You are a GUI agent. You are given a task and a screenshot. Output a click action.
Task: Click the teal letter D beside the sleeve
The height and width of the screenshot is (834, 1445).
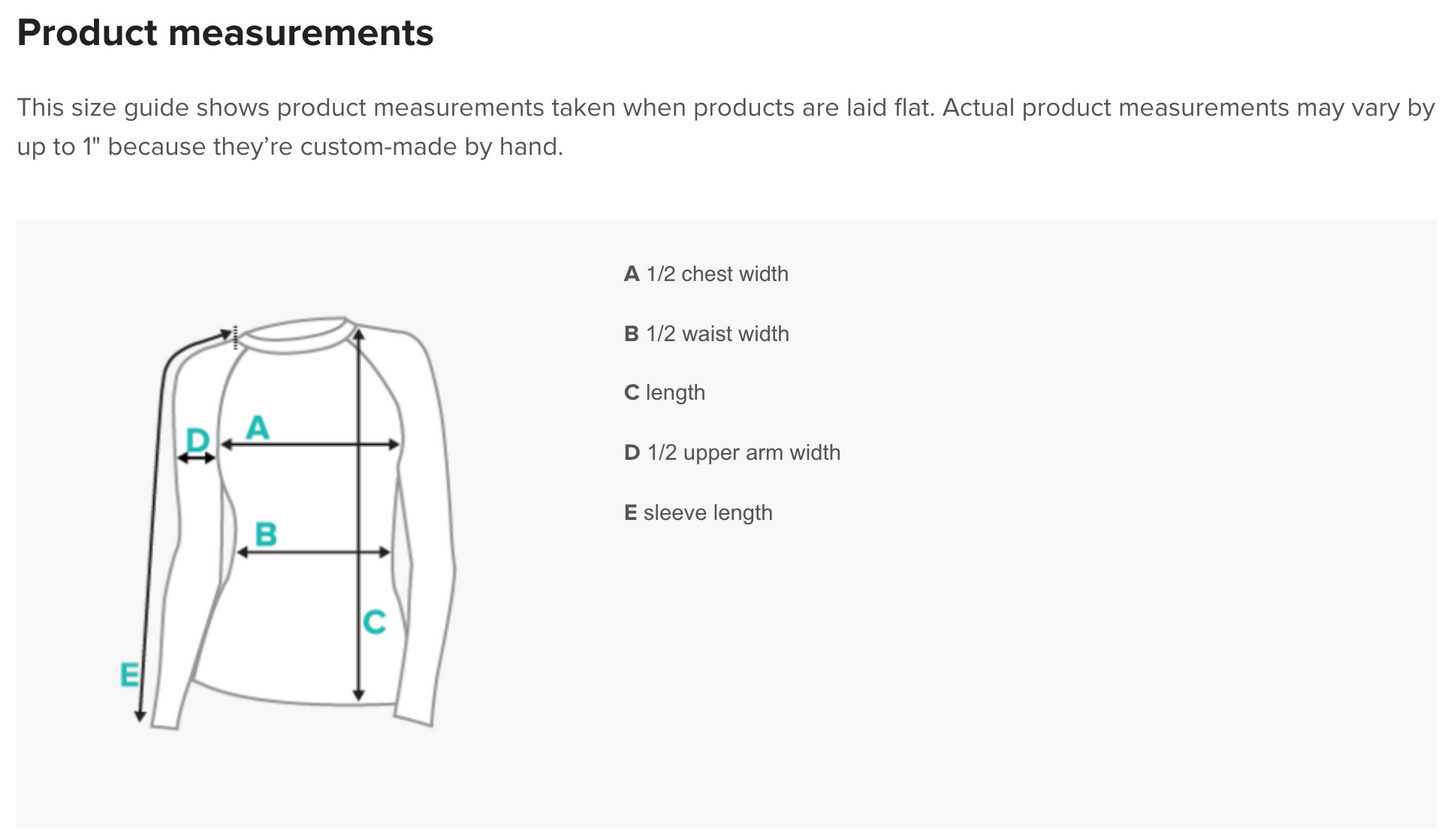point(198,439)
